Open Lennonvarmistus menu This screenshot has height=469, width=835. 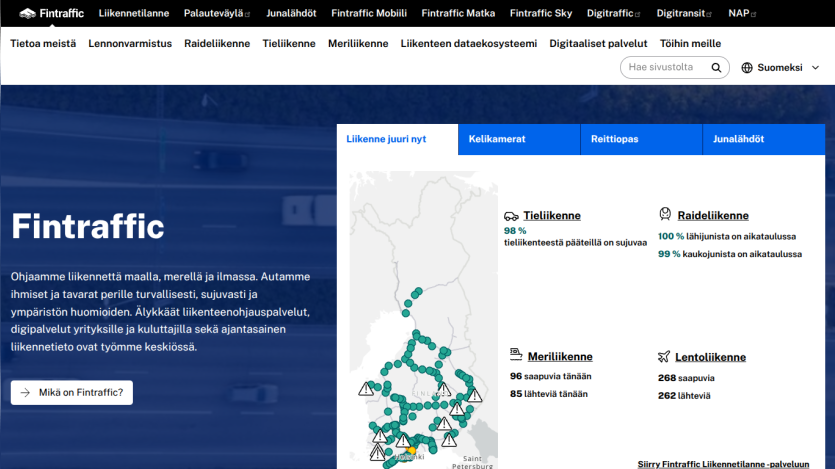tap(130, 44)
